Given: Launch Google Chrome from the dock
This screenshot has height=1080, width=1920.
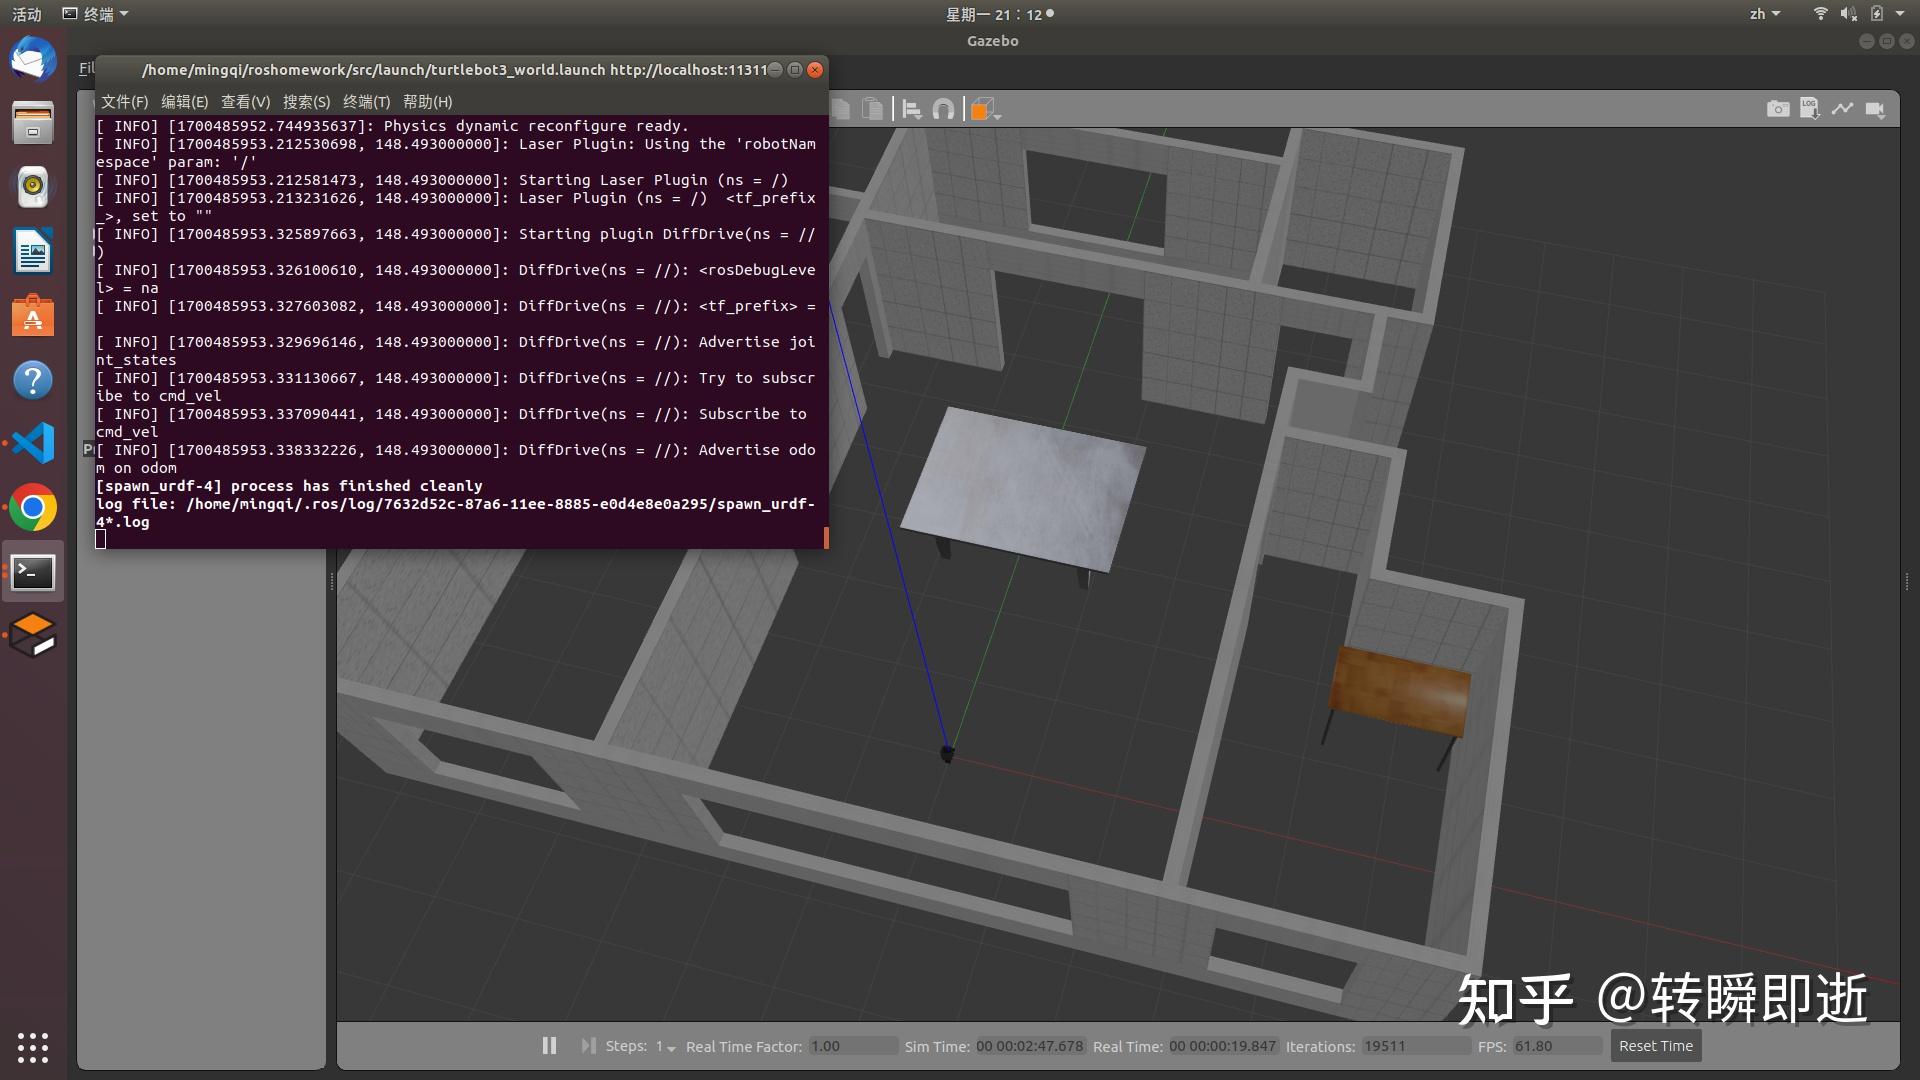Looking at the screenshot, I should tap(33, 508).
